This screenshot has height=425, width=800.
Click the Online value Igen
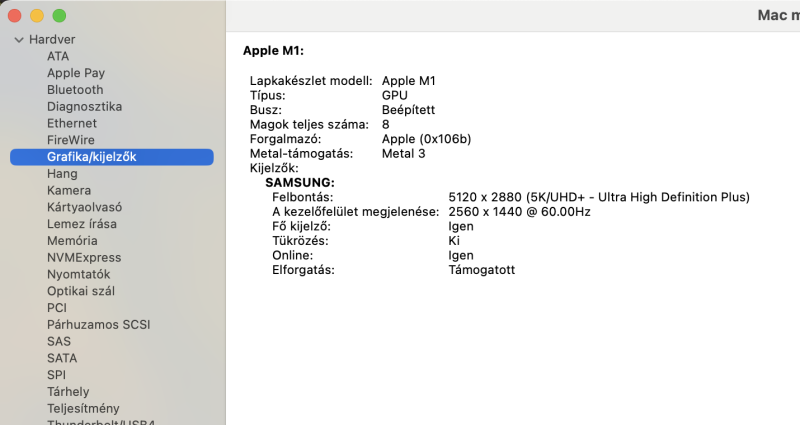(461, 256)
